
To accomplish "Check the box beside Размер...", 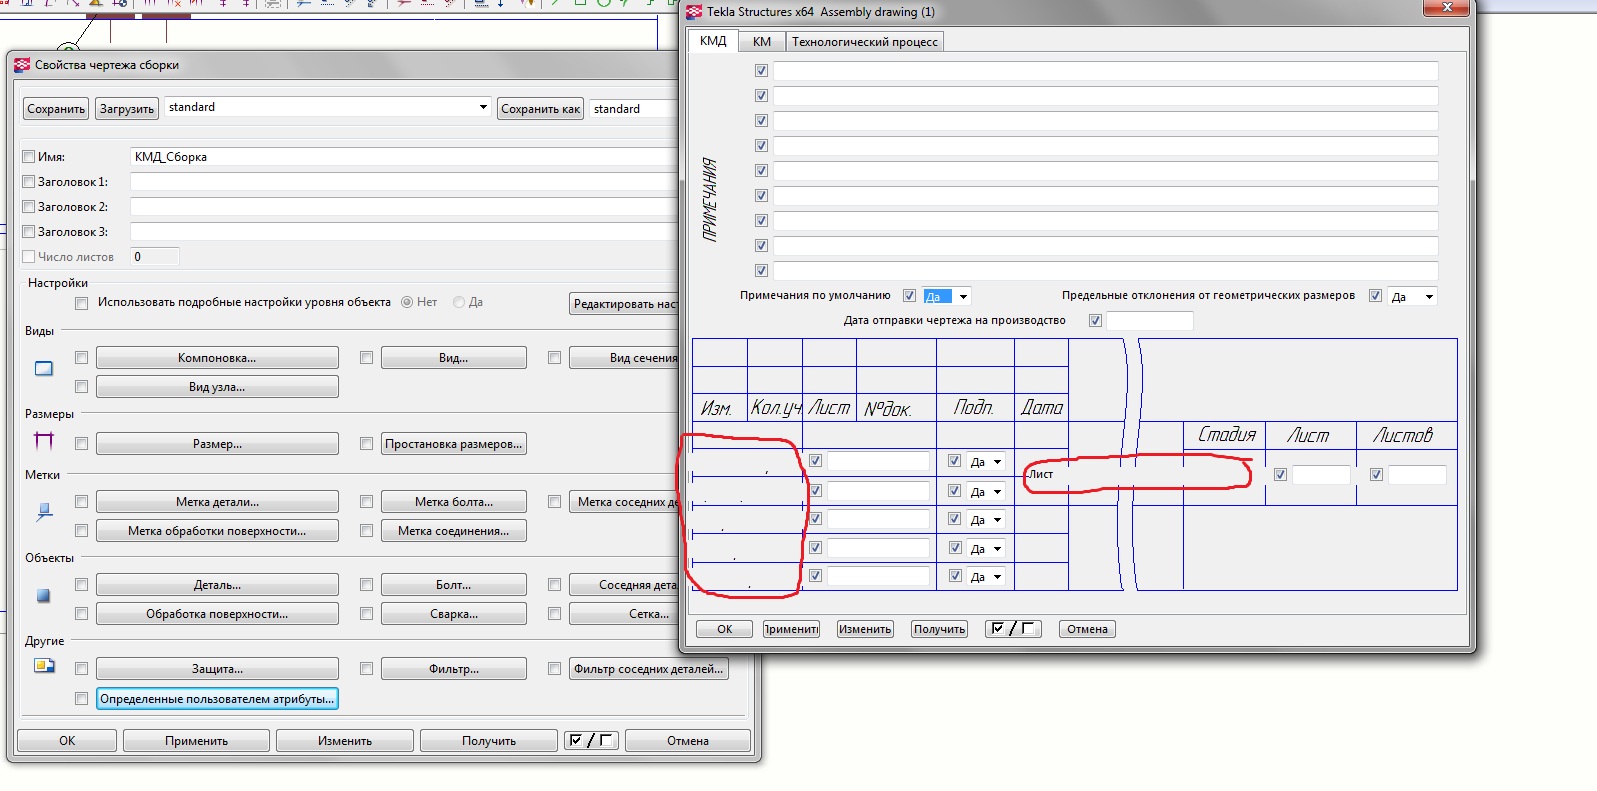I will pyautogui.click(x=82, y=444).
